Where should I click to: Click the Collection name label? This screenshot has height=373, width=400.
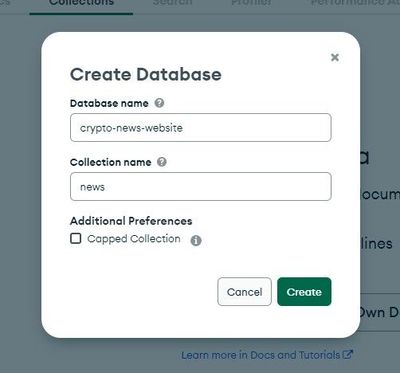click(x=111, y=162)
